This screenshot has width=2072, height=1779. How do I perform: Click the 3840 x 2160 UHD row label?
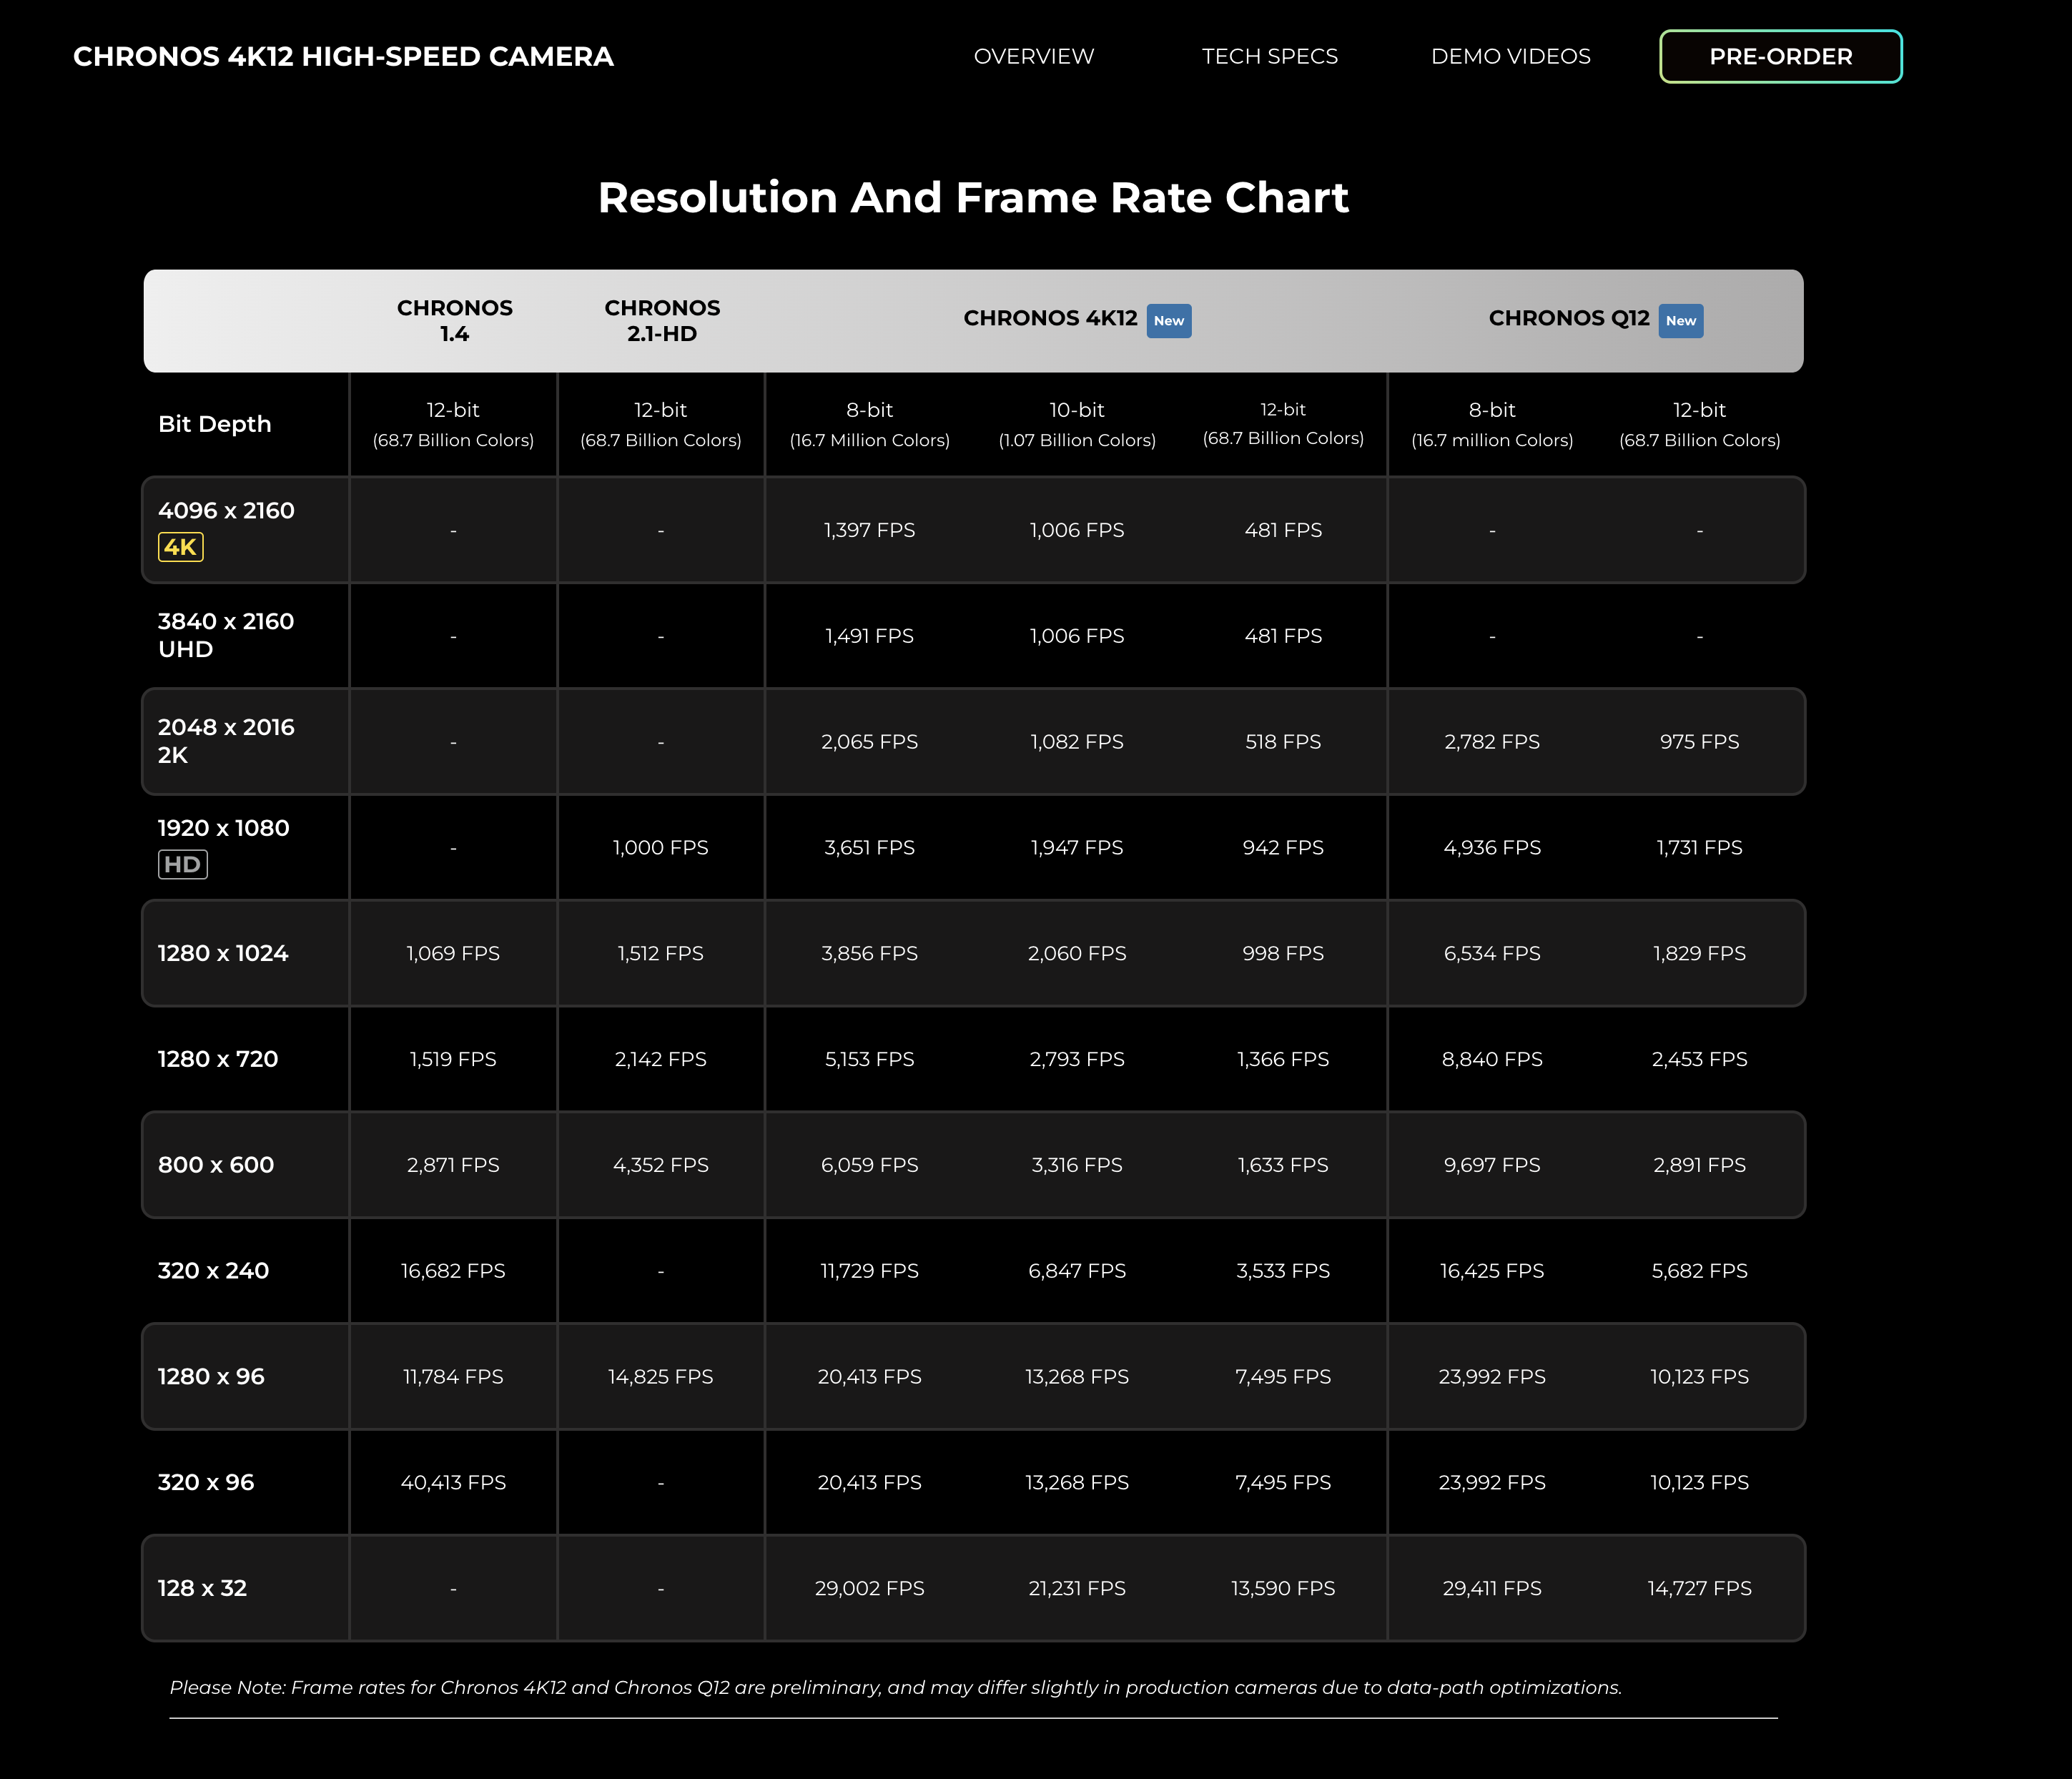(226, 635)
